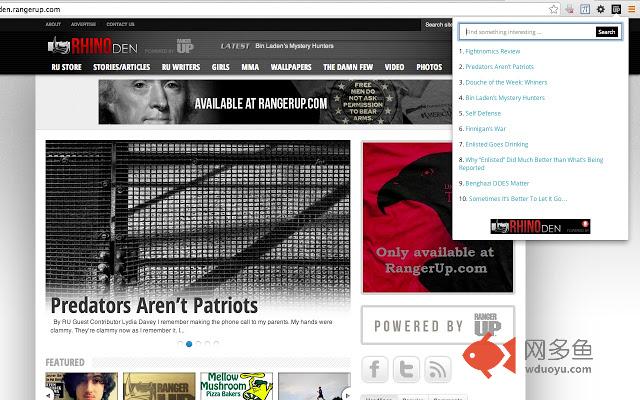Open the Benghazi DOES Matter link
Screen dimensions: 640x400
point(496,183)
